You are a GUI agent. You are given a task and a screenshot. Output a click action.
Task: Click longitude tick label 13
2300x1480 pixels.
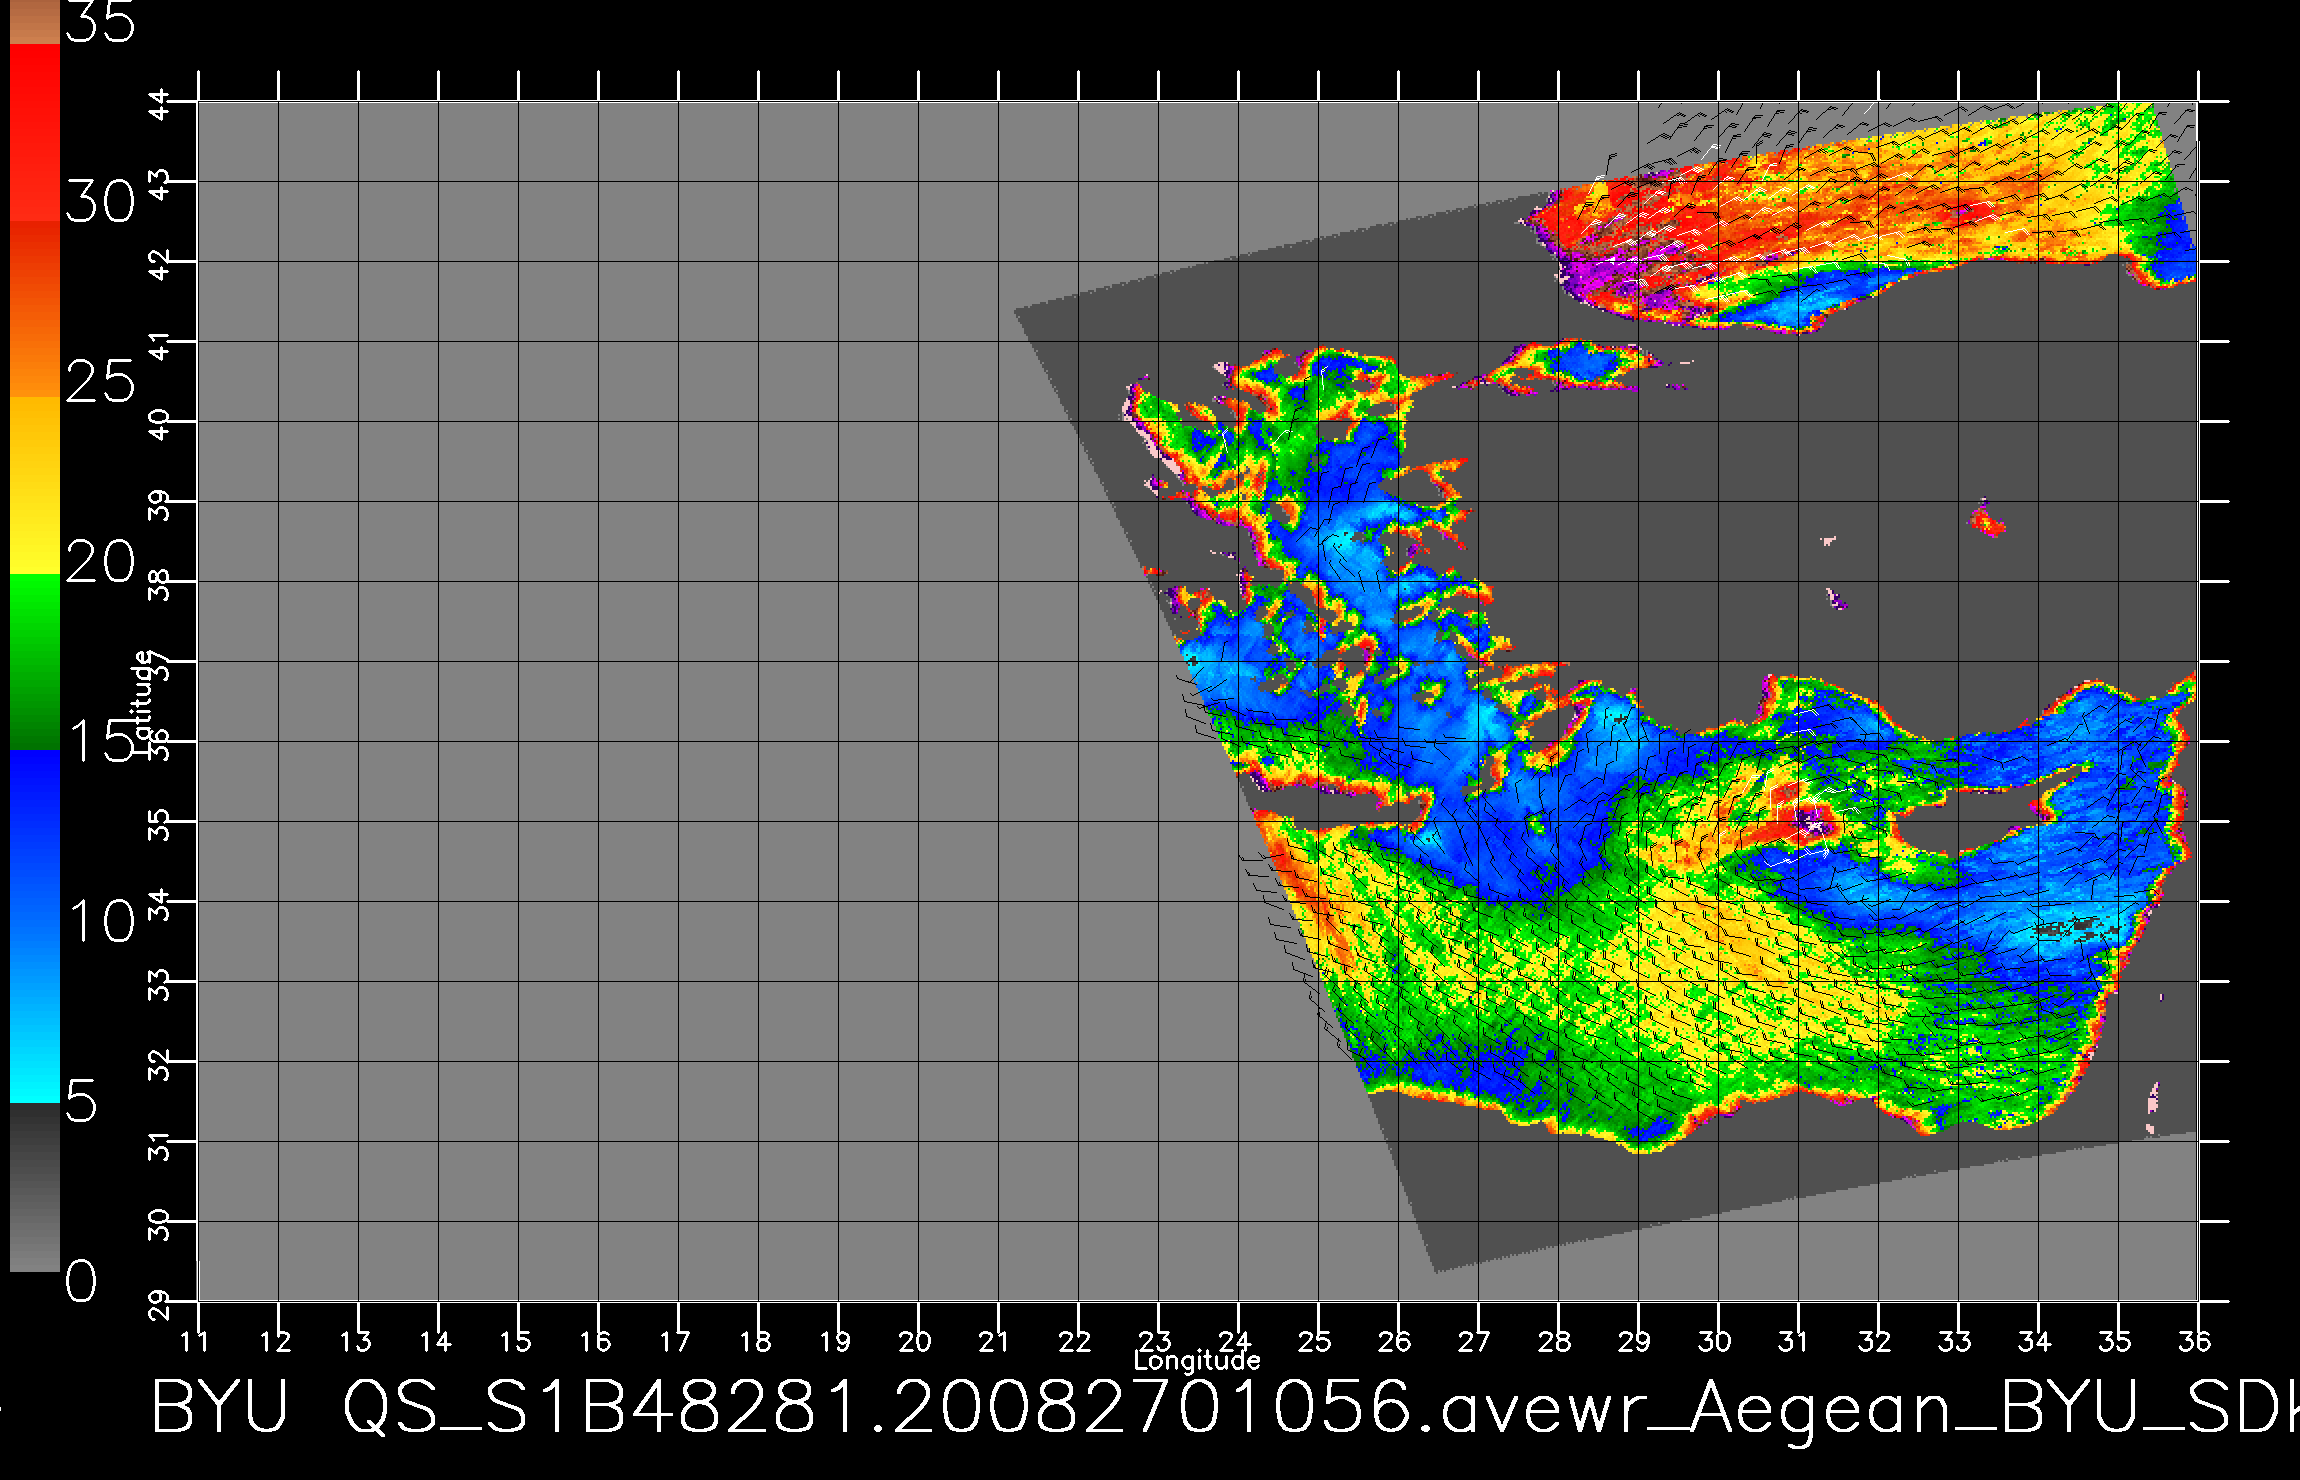tap(356, 1341)
